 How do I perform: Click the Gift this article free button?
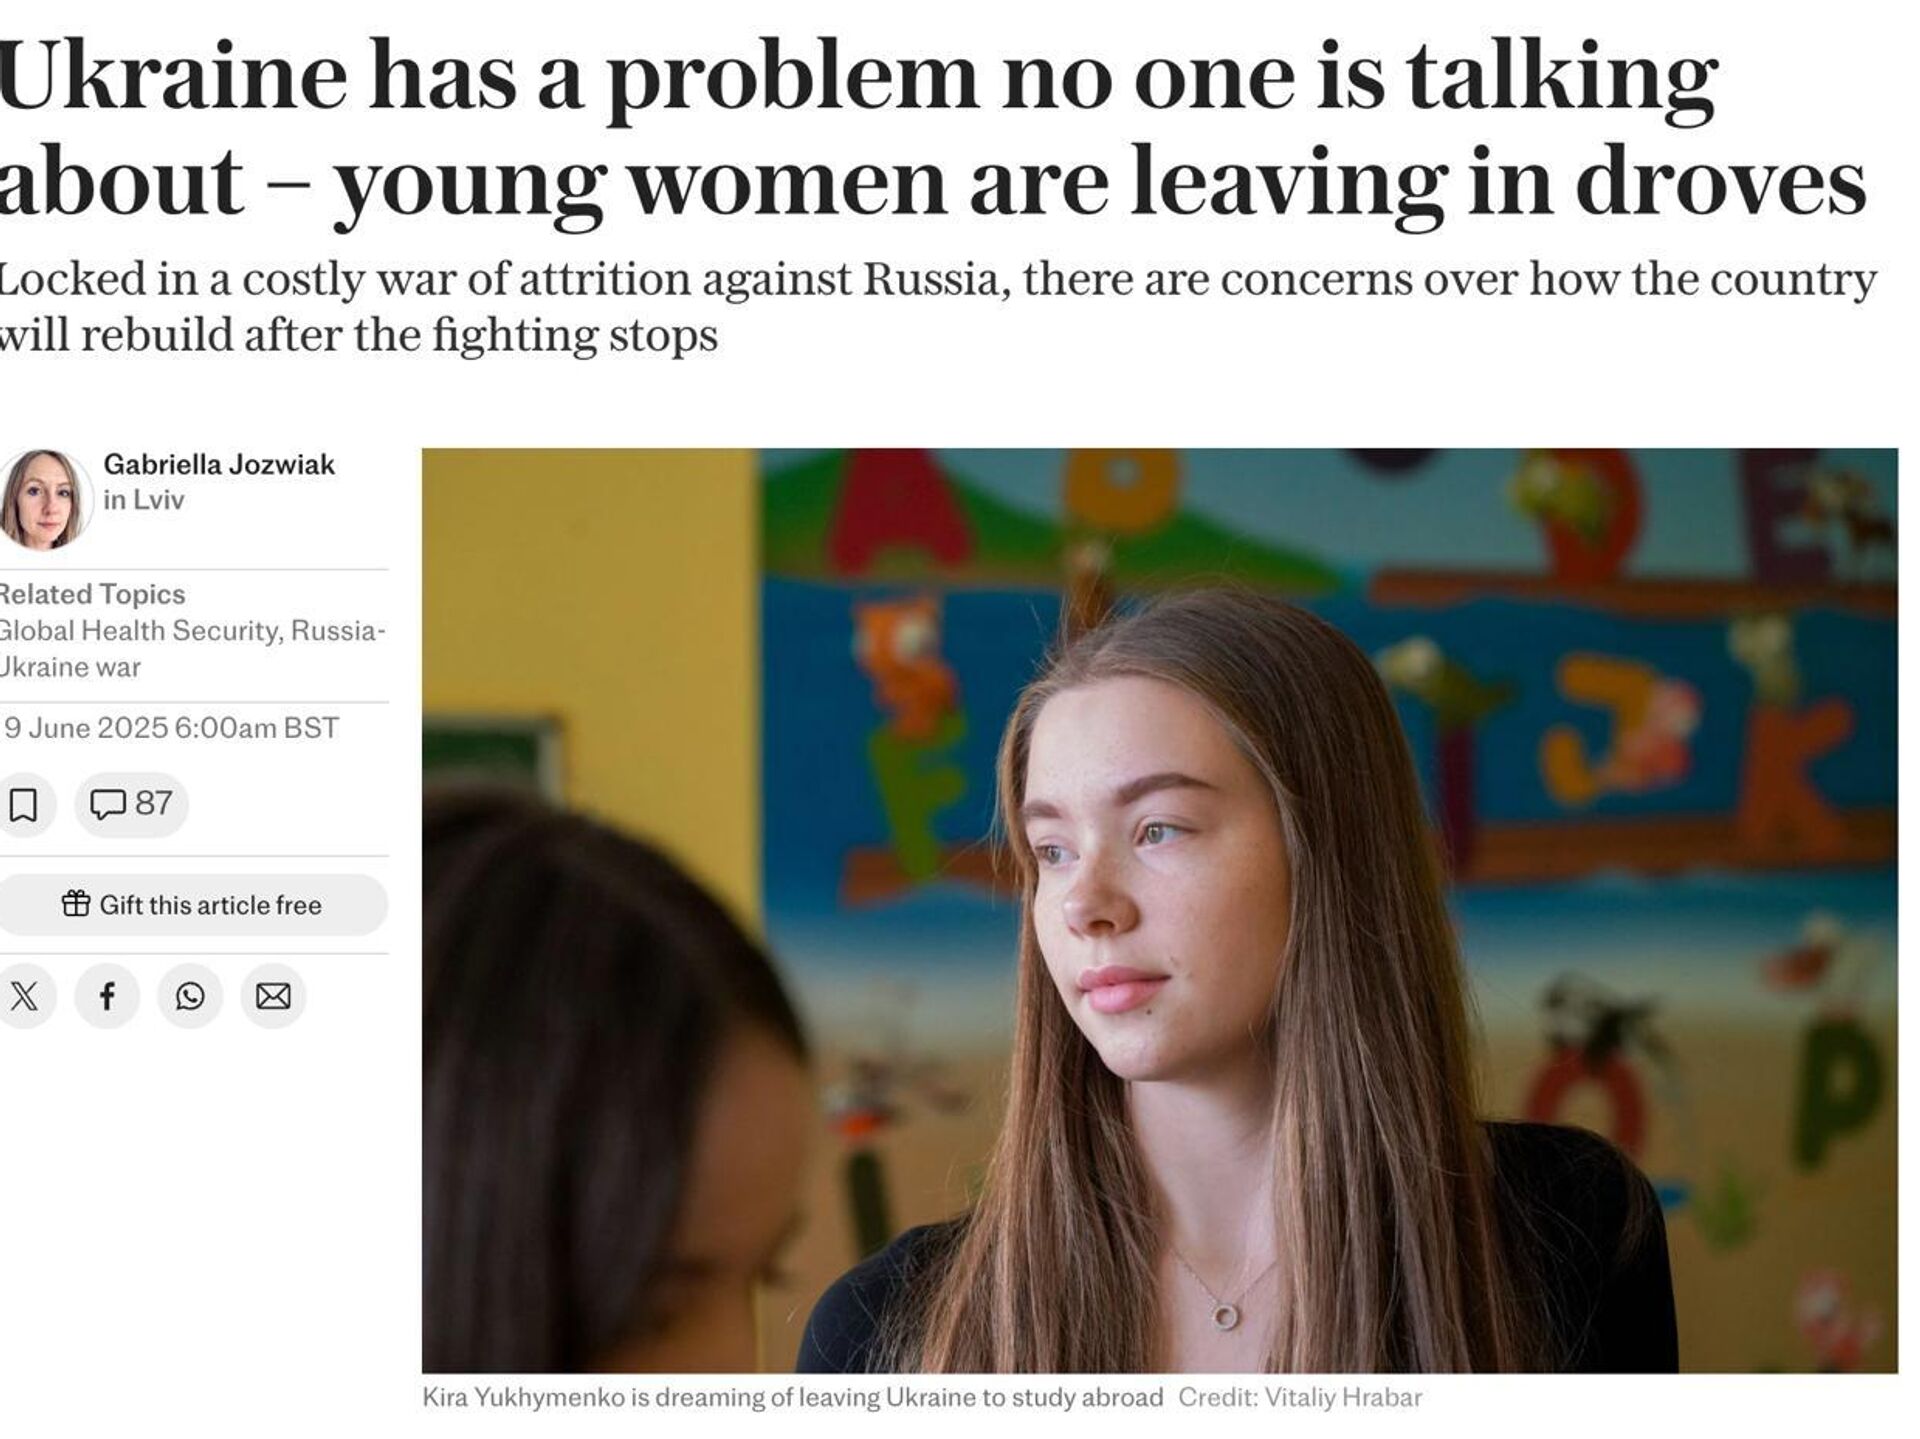[191, 905]
